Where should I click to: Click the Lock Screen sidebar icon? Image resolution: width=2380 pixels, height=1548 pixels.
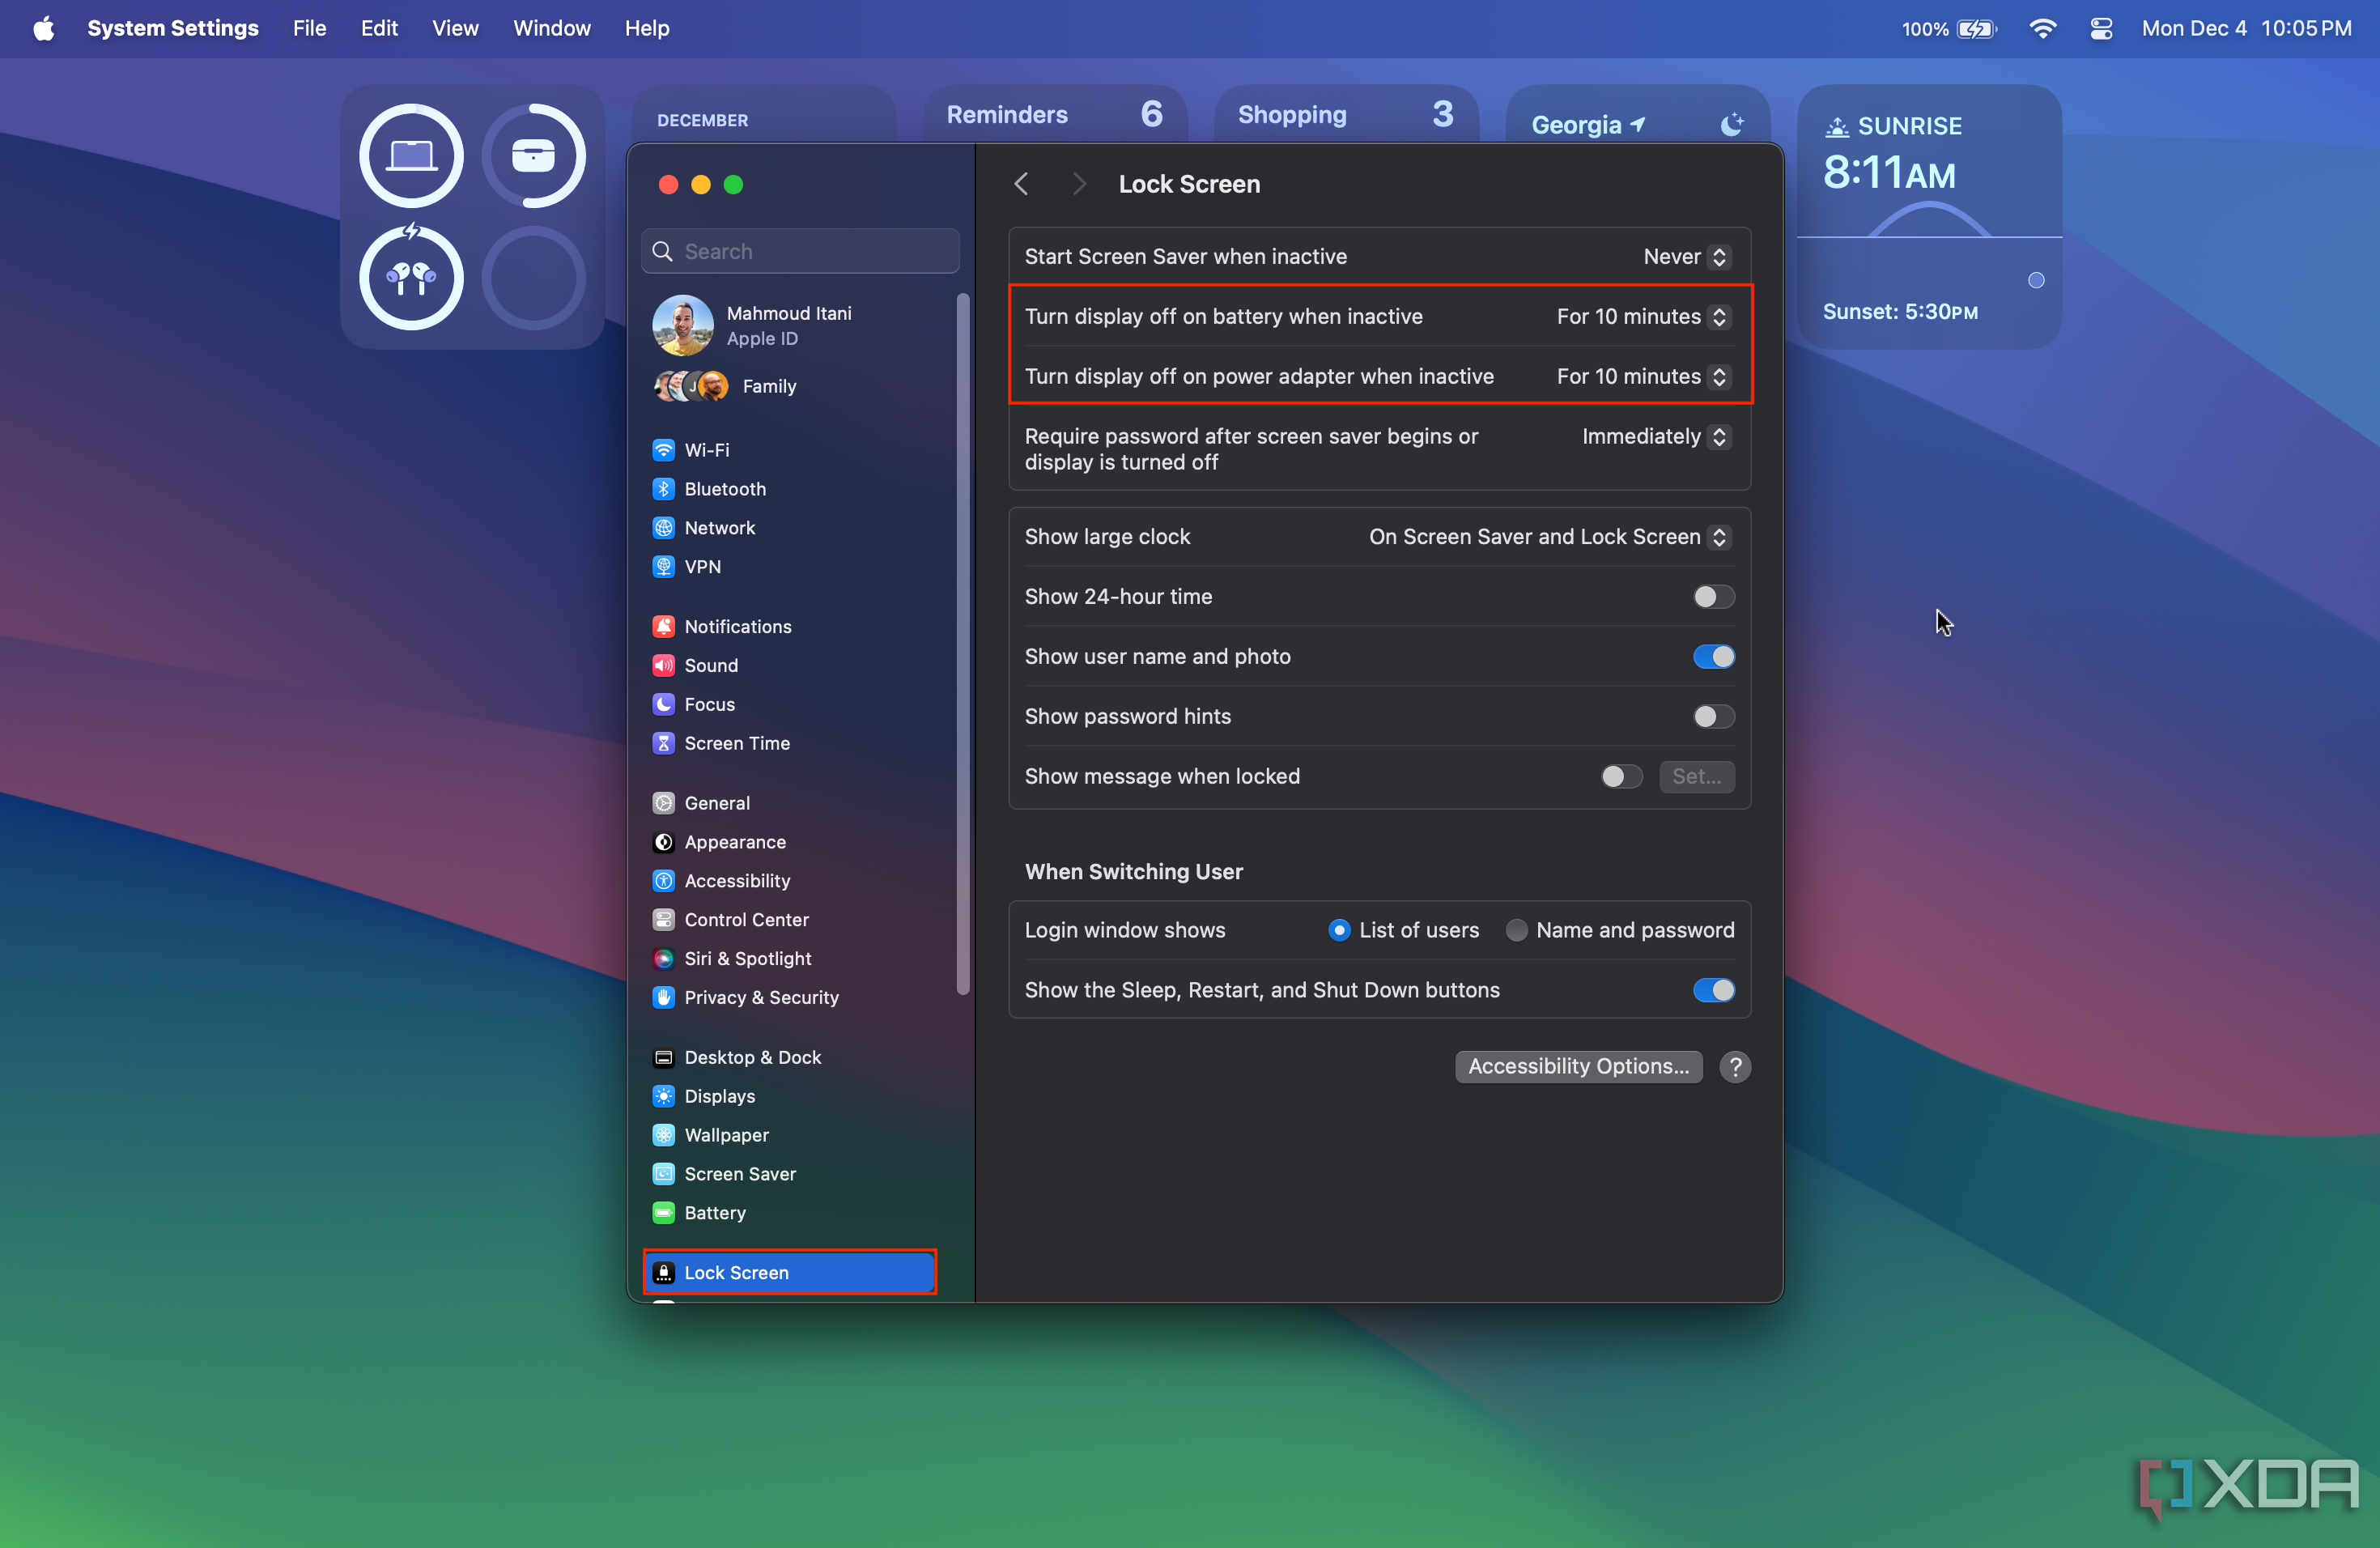665,1272
